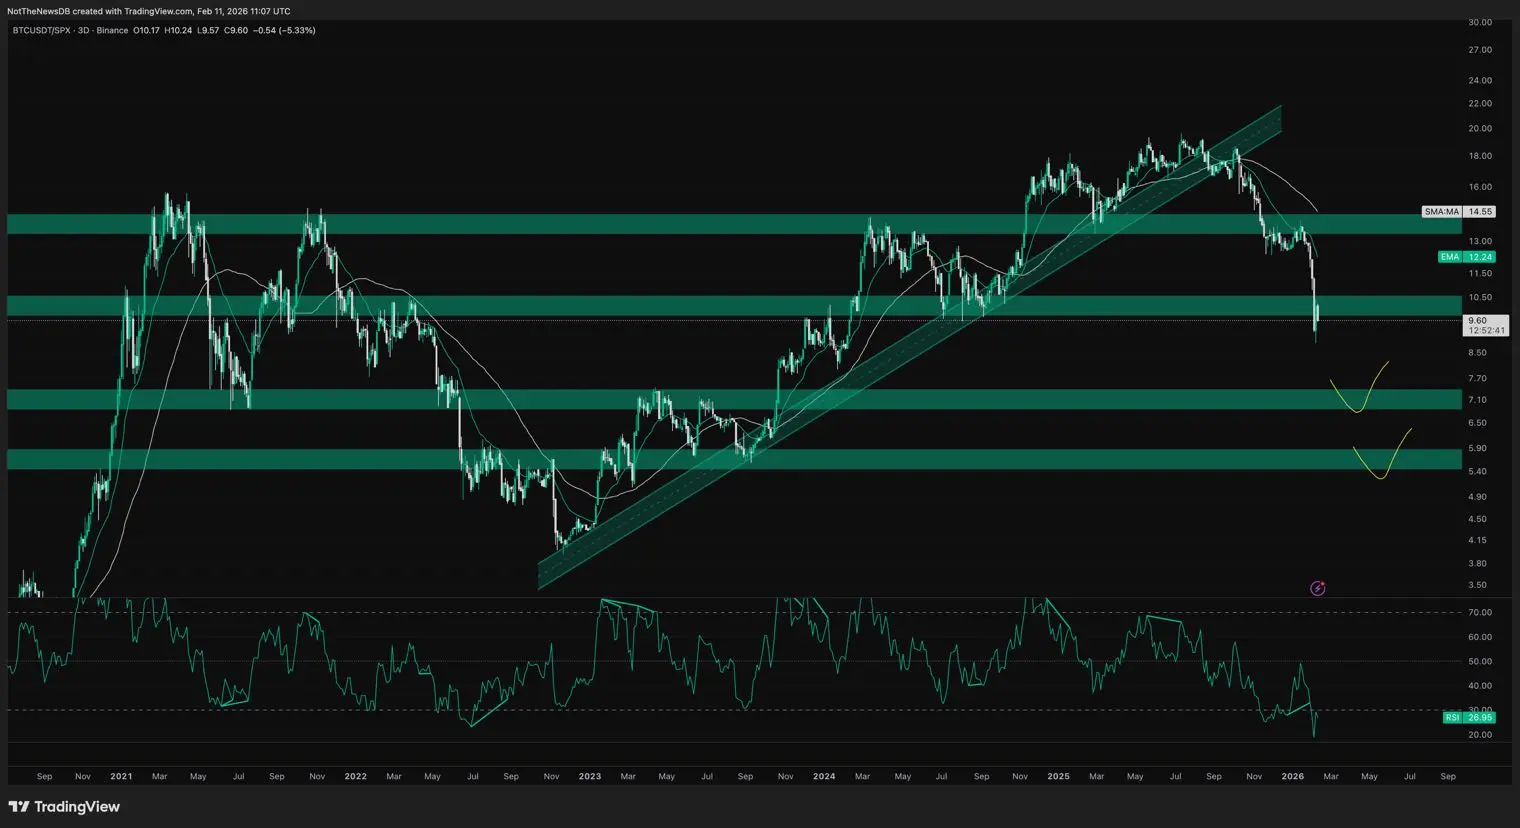Click the 22.00 price scale label
The width and height of the screenshot is (1520, 828).
tap(1480, 103)
